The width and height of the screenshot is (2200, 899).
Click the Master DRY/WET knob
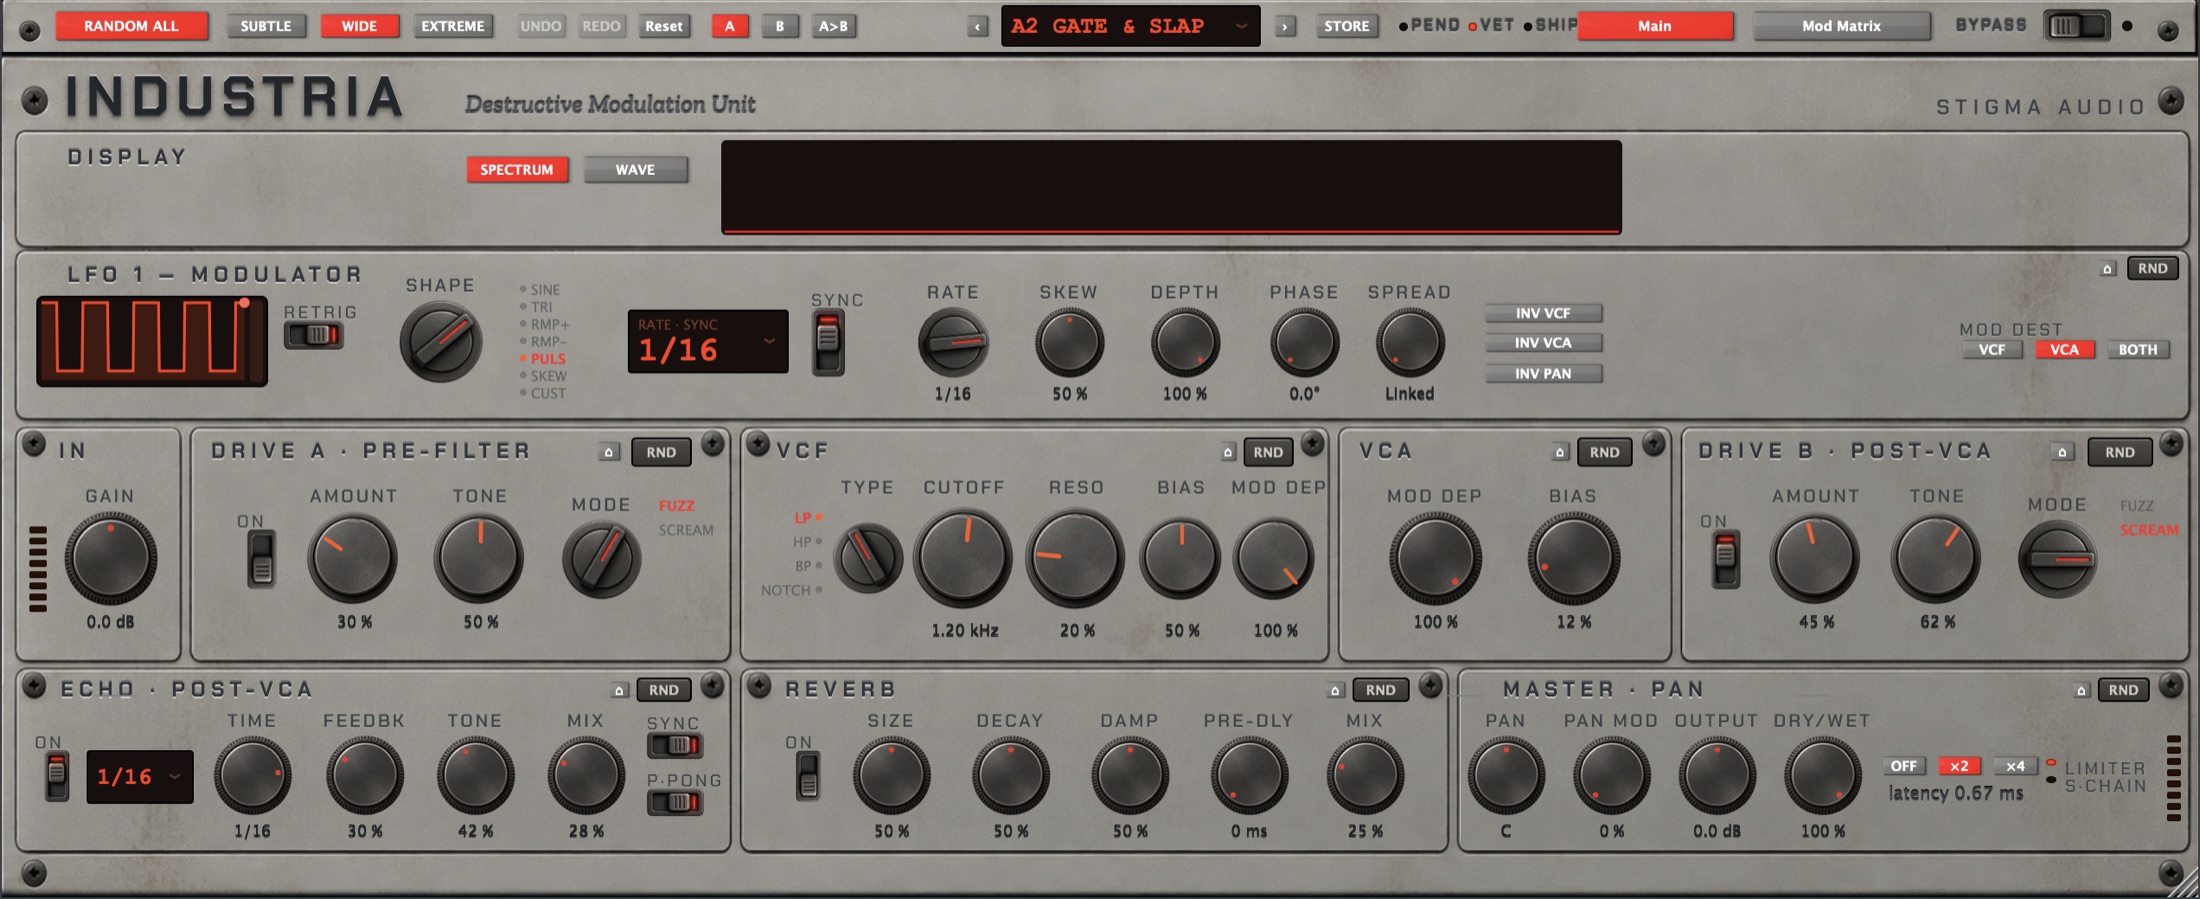click(1822, 774)
